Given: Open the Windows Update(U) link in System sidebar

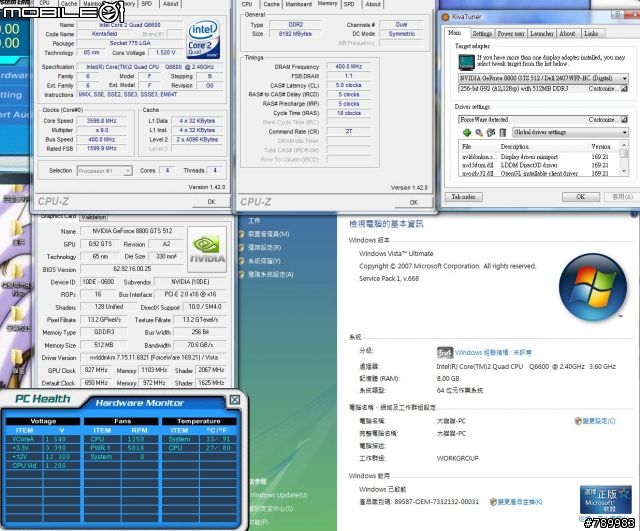Looking at the screenshot, I should pyautogui.click(x=278, y=495).
